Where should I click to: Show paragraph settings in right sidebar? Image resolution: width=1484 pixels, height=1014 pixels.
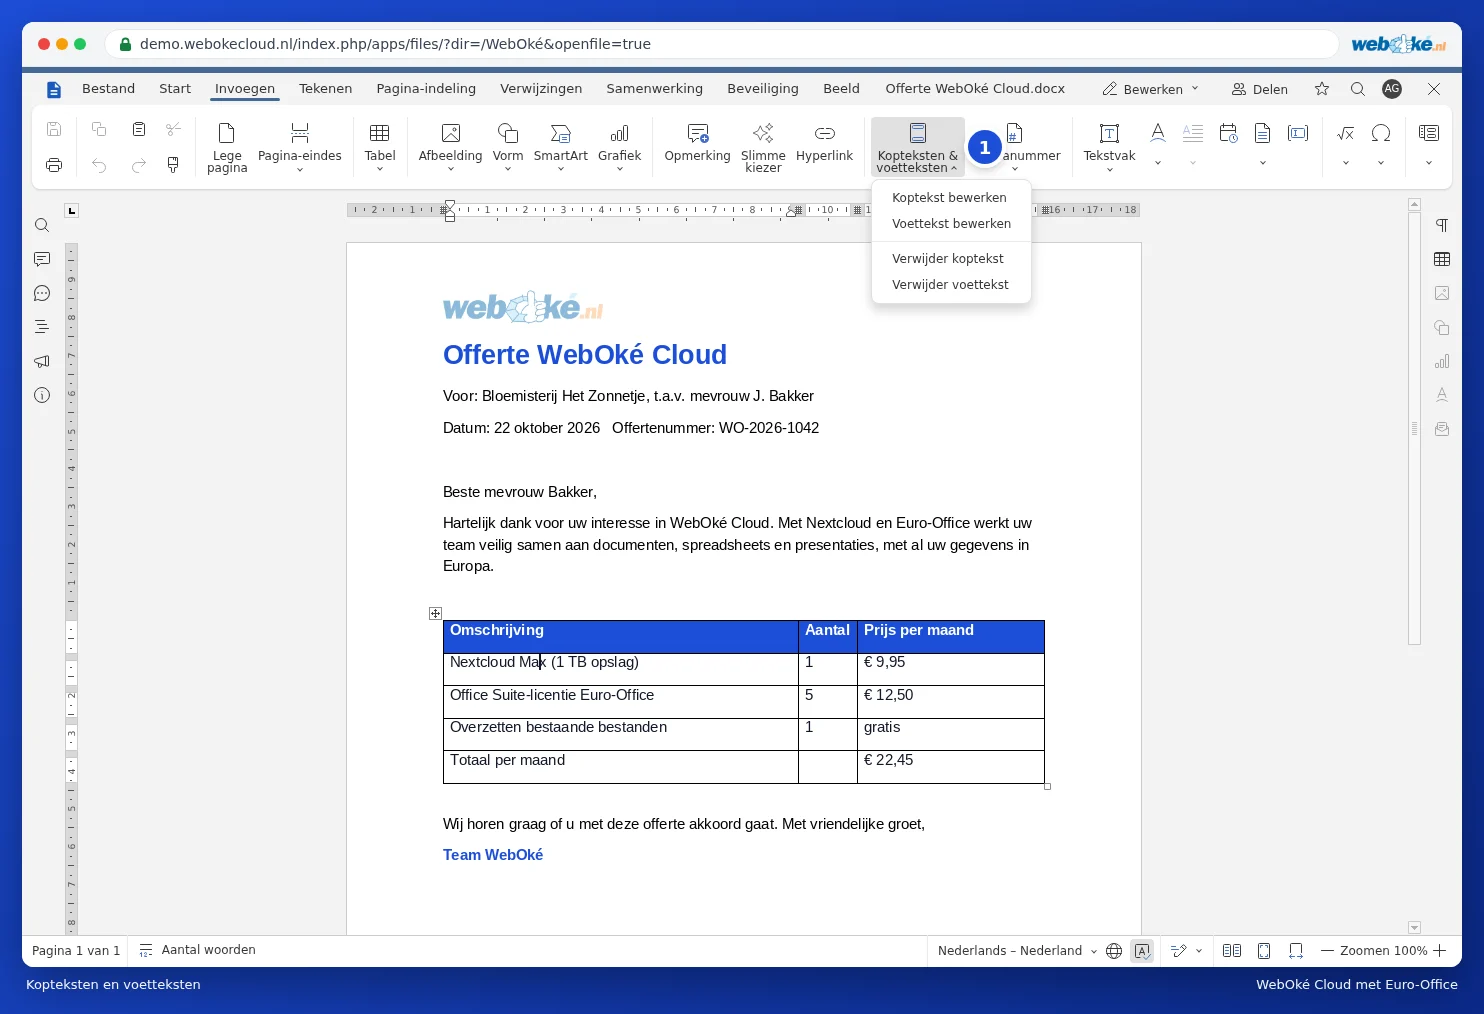pos(1442,225)
